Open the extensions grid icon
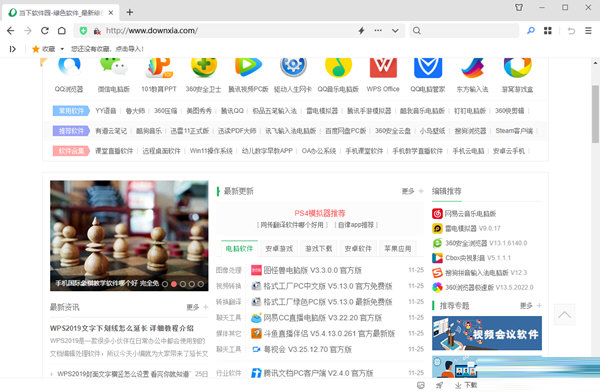This screenshot has height=392, width=600. pos(548,31)
